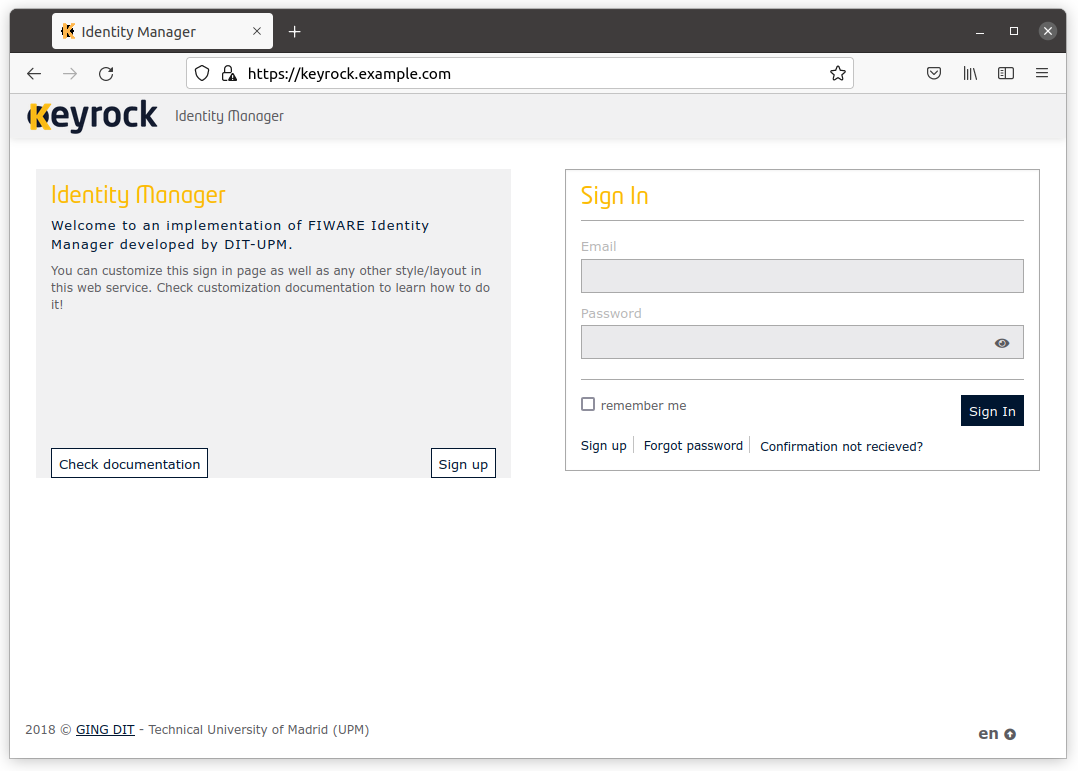
Task: Focus the Password input field
Action: (802, 342)
